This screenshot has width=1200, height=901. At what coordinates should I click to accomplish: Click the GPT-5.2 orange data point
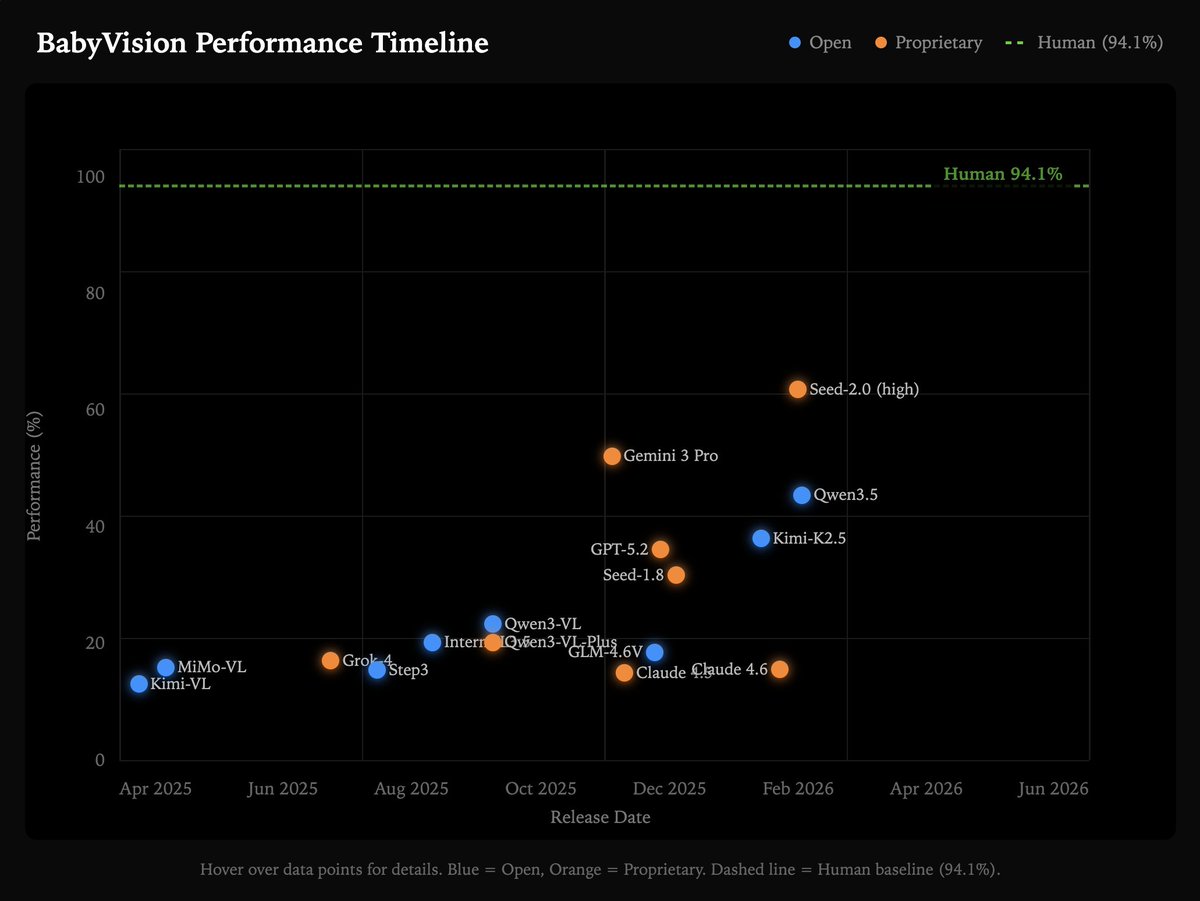(660, 549)
